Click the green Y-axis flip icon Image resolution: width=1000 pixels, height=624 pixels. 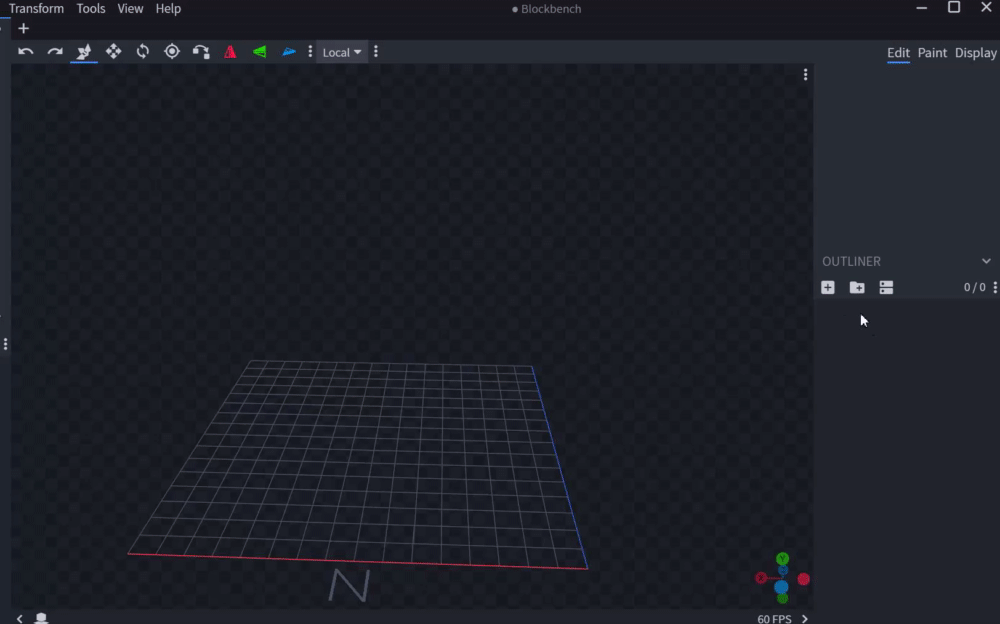point(260,52)
